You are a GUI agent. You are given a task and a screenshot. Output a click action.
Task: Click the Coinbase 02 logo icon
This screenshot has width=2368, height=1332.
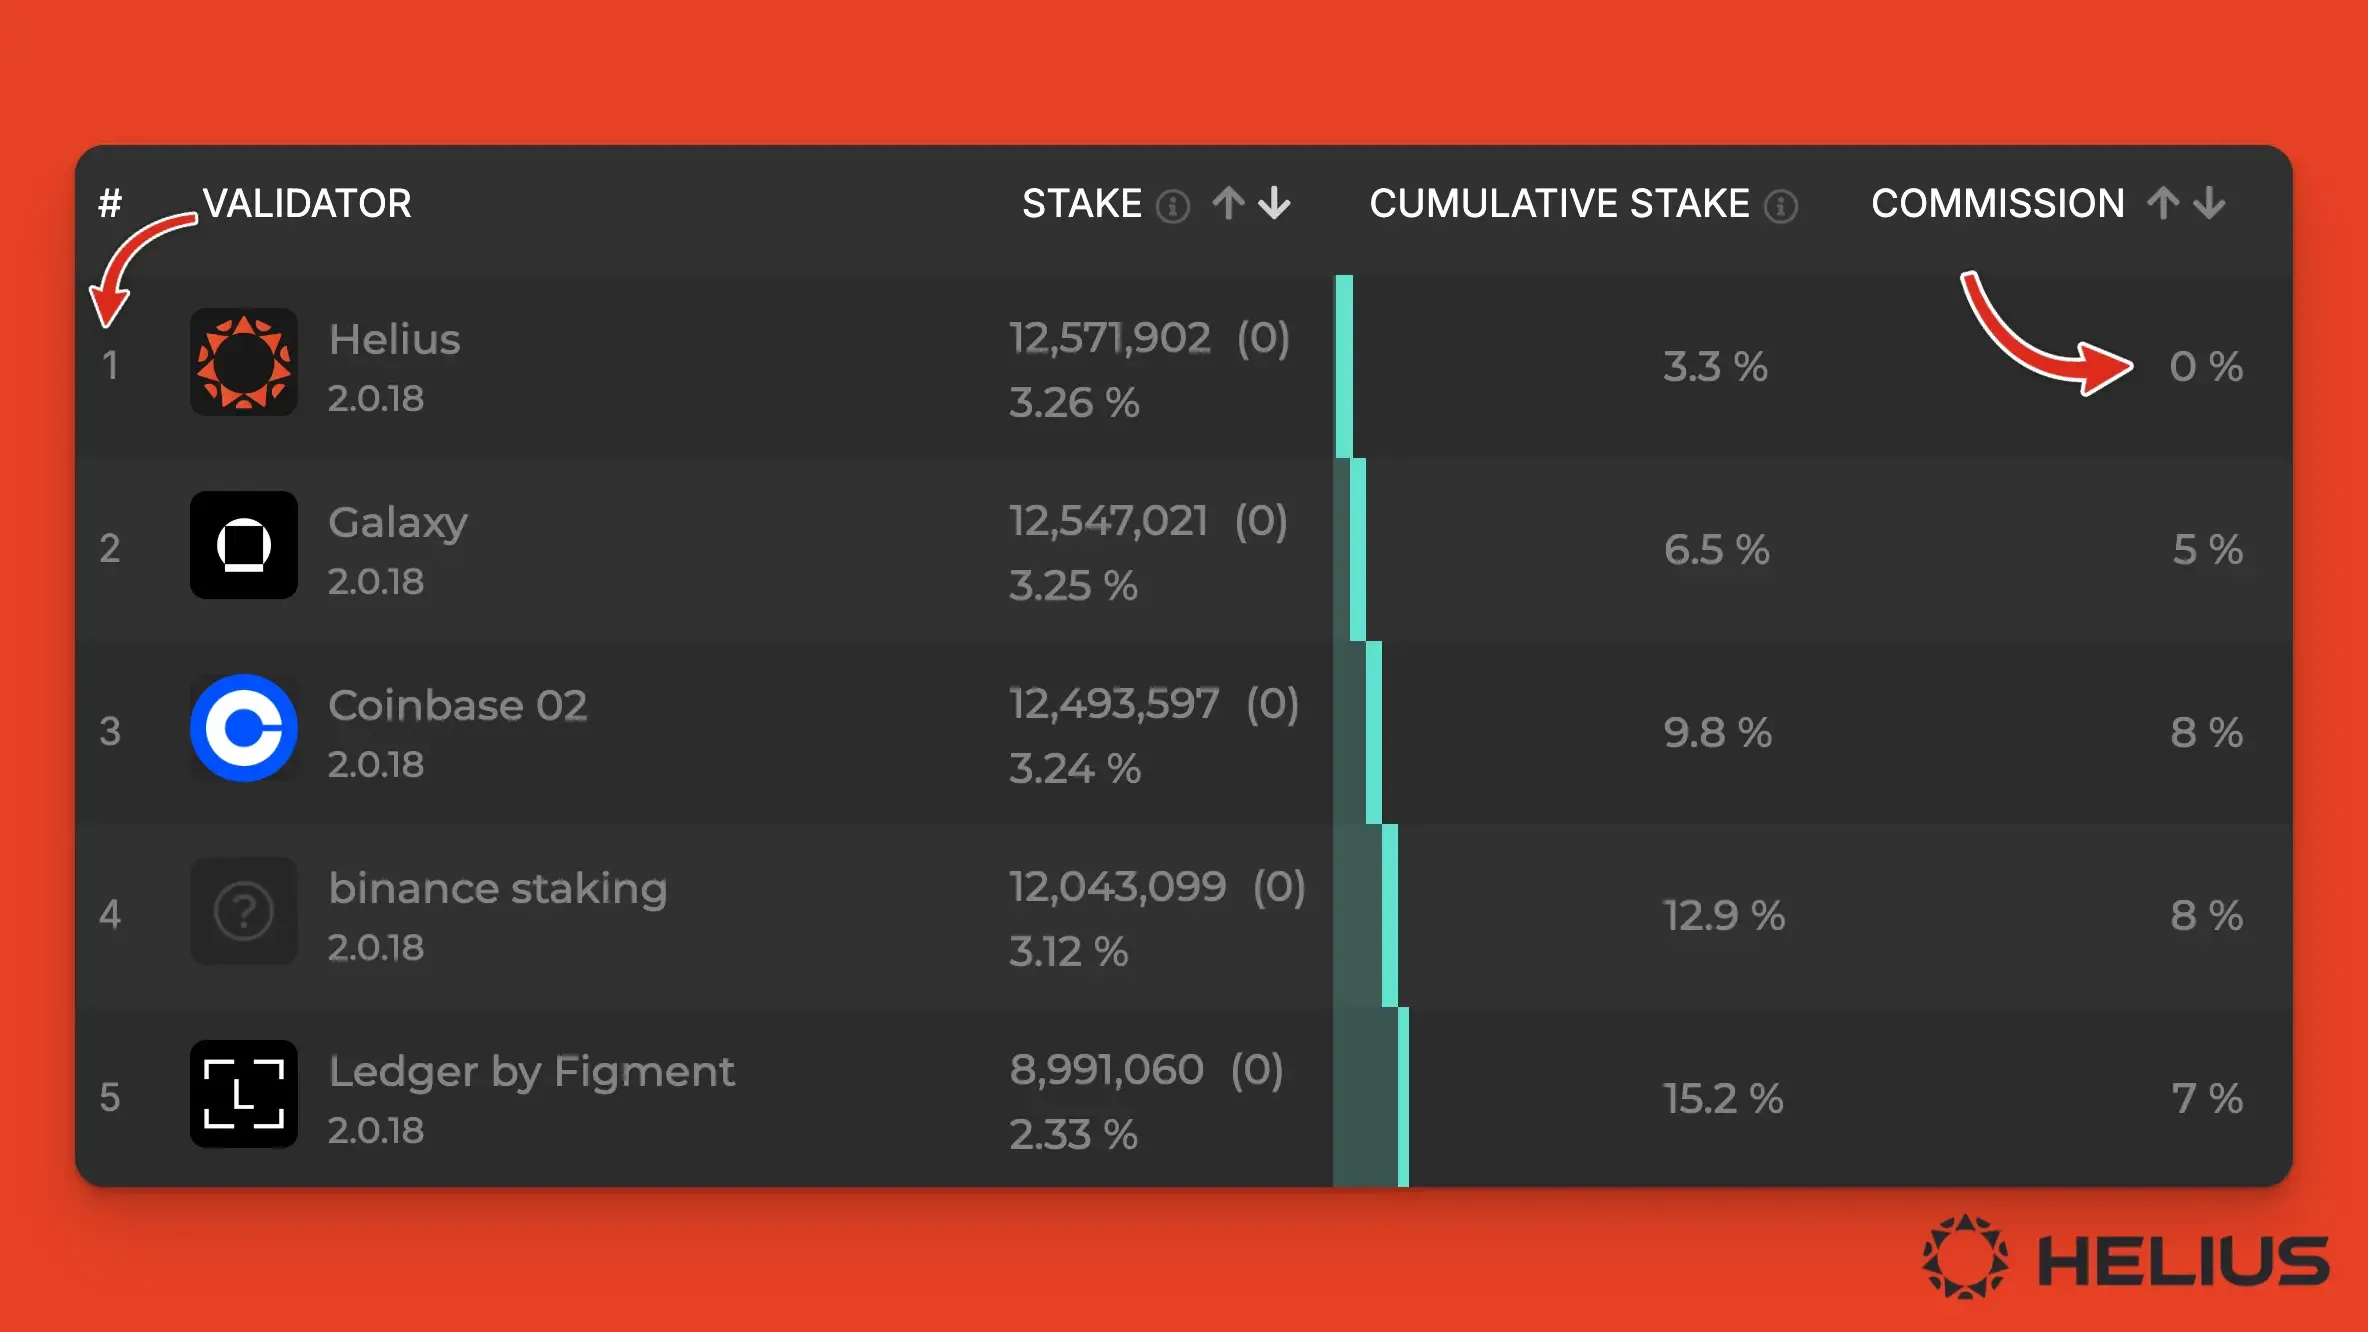[244, 728]
